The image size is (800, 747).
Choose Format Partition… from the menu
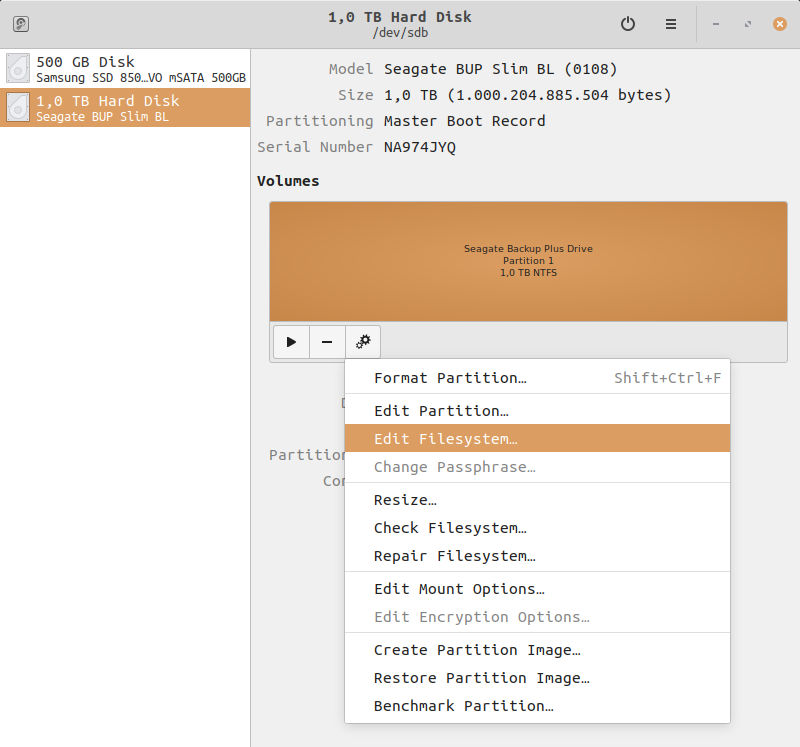point(537,378)
